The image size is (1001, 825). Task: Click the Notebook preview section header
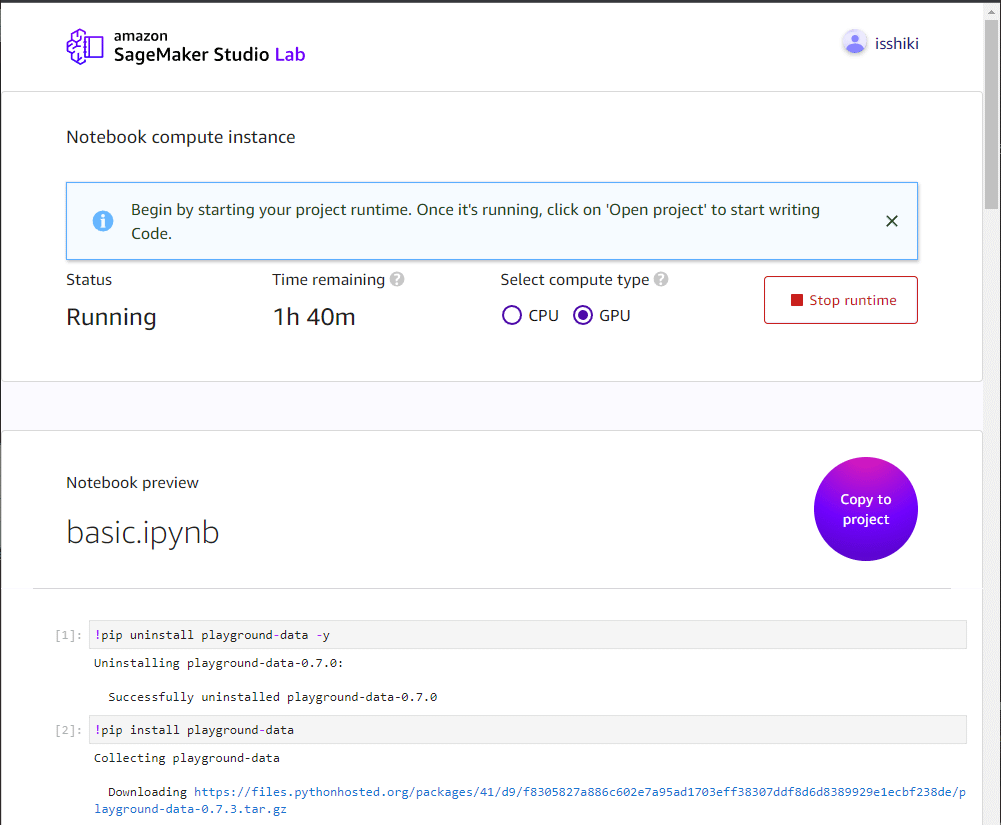pos(132,482)
